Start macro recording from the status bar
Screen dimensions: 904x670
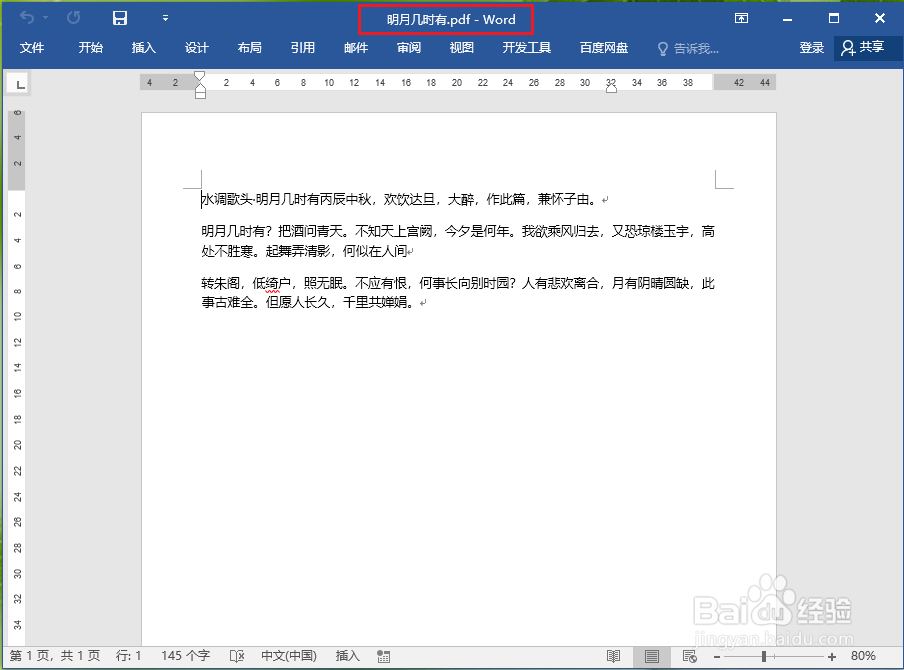coord(383,656)
